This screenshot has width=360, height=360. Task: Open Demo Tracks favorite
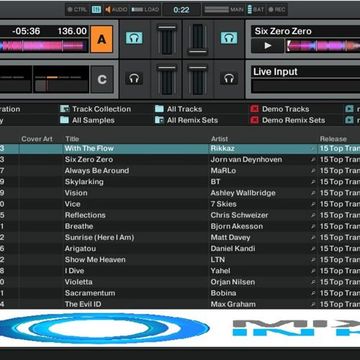(x=280, y=109)
